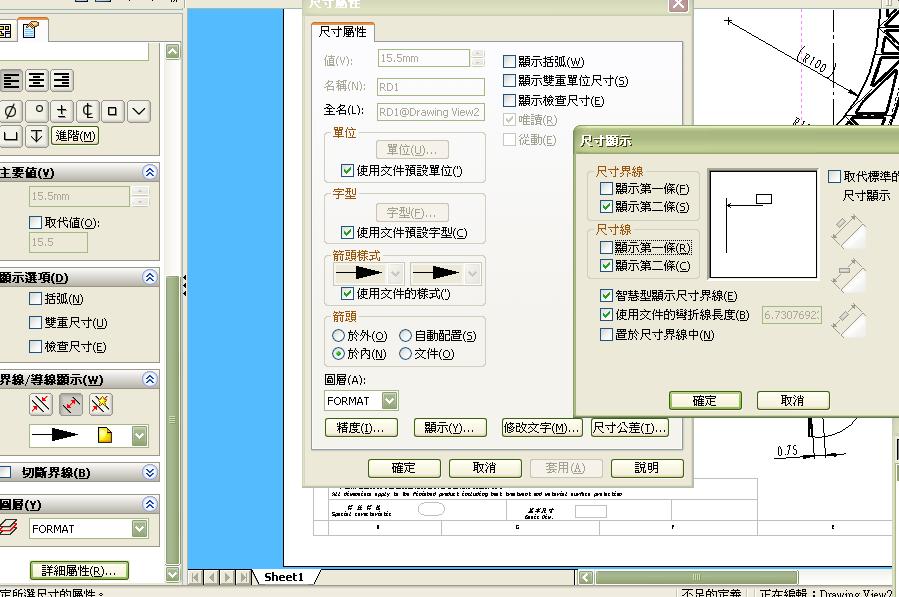Open 圖層(A) FORMAT dropdown in dialog
This screenshot has height=597, width=899.
[x=390, y=401]
